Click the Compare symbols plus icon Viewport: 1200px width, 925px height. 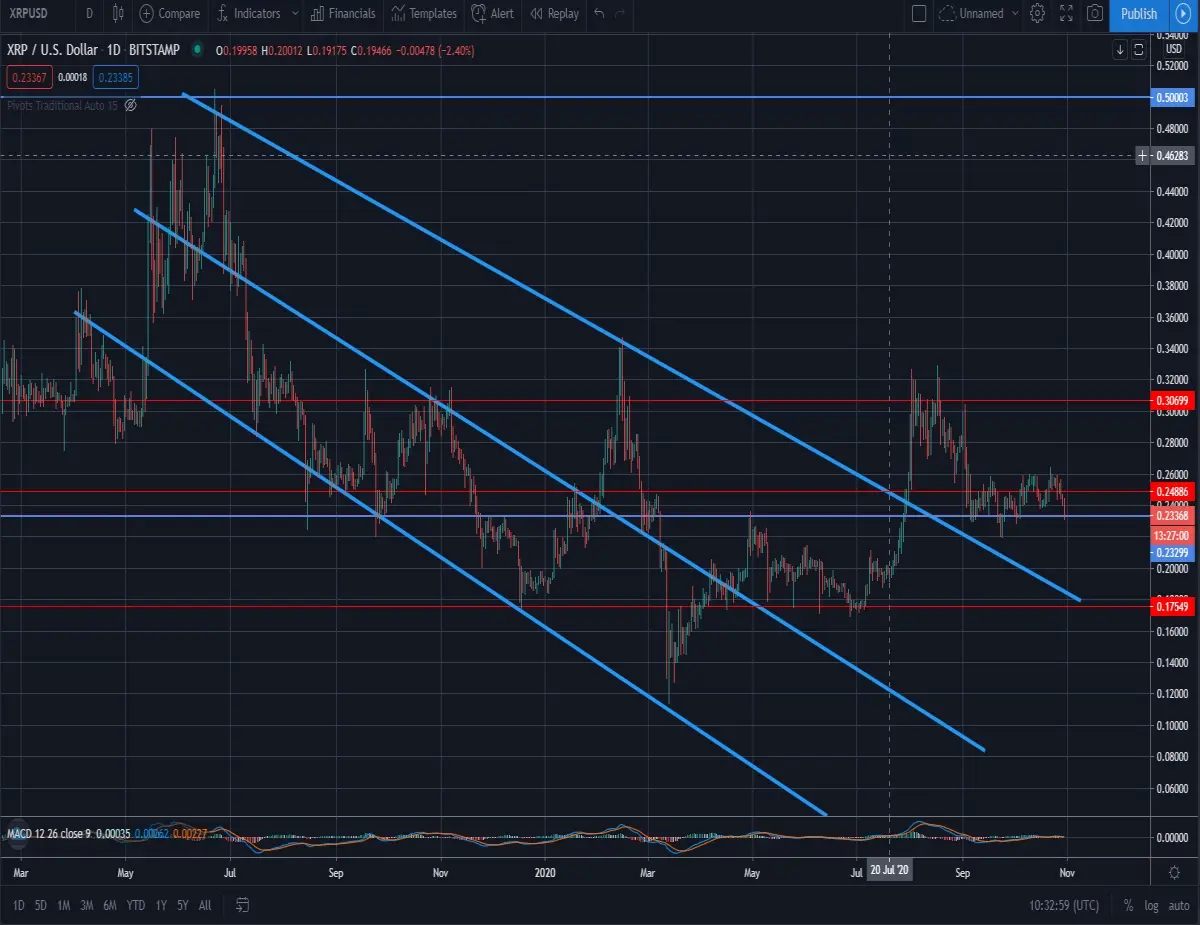point(147,14)
